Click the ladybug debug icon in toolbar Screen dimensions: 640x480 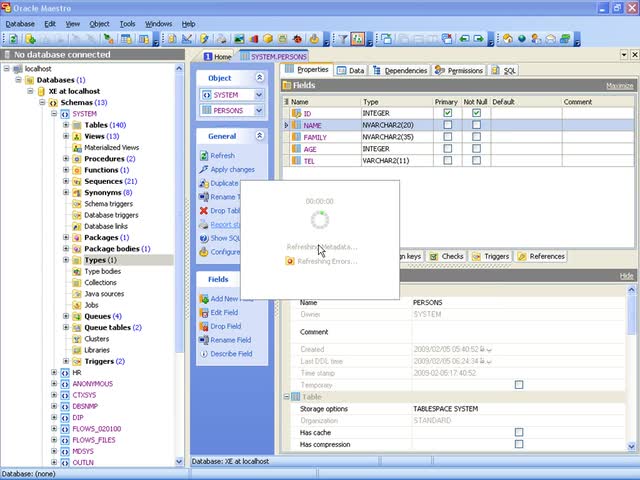pyautogui.click(x=298, y=39)
